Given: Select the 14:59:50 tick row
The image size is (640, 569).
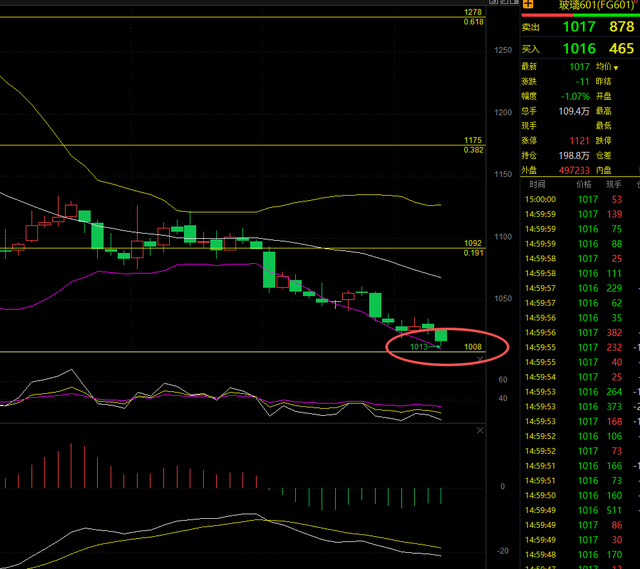Looking at the screenshot, I should pos(580,496).
